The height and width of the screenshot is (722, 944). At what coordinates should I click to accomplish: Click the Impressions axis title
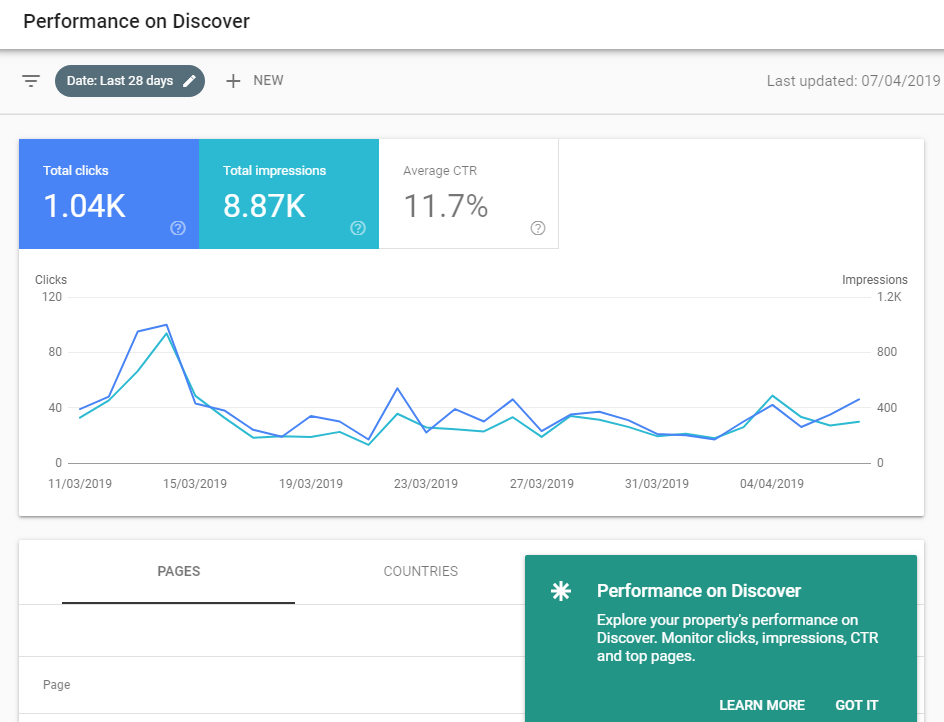pyautogui.click(x=874, y=279)
